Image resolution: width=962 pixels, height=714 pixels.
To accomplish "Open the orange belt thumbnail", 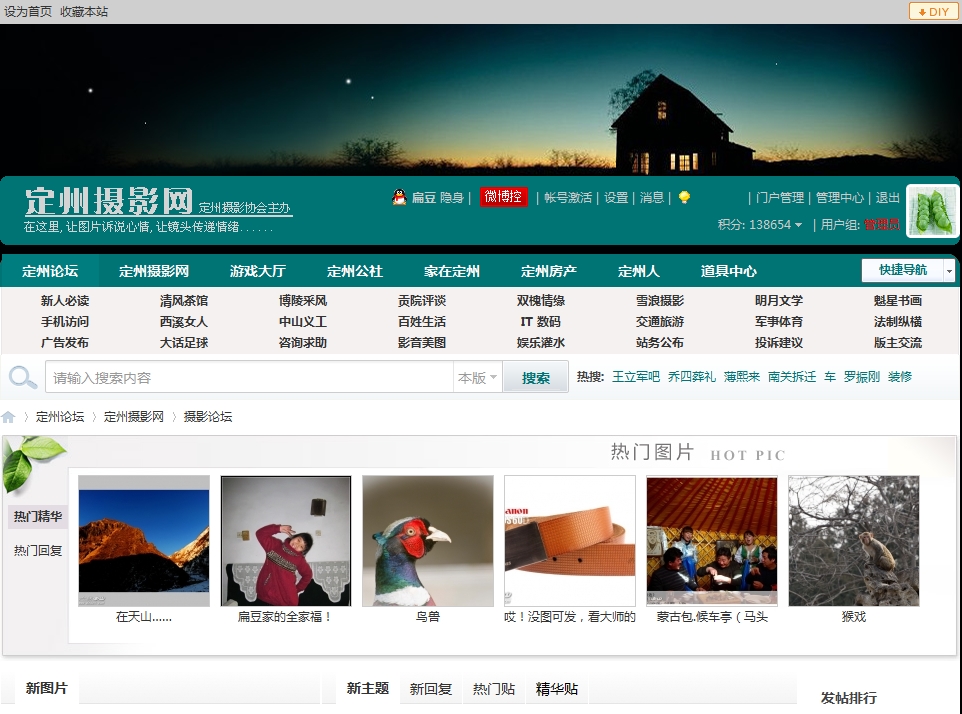I will [x=570, y=541].
